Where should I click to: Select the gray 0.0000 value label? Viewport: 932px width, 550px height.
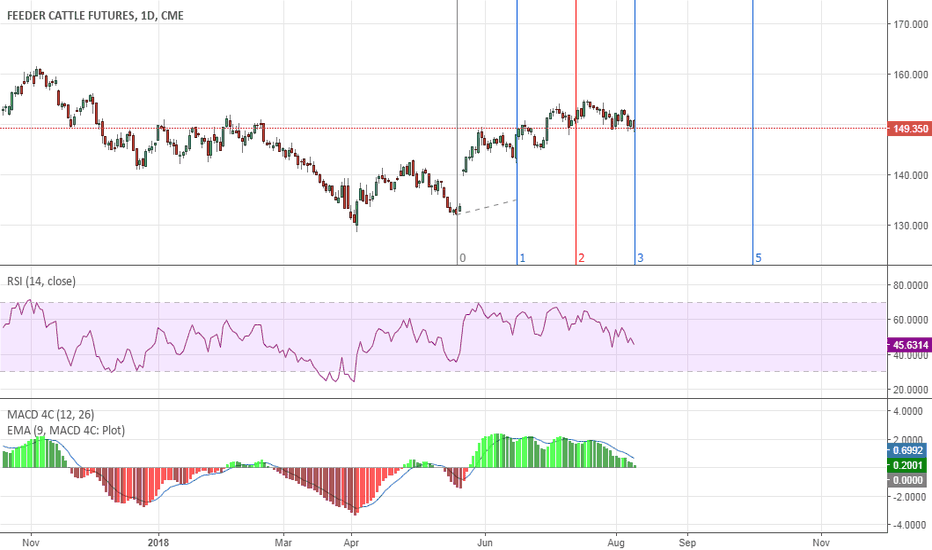(x=906, y=480)
